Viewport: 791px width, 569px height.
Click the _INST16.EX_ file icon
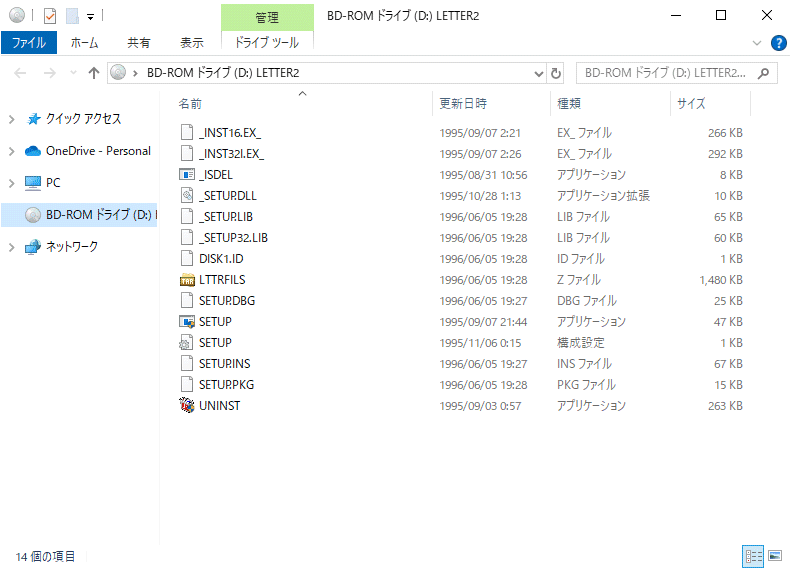pos(187,133)
